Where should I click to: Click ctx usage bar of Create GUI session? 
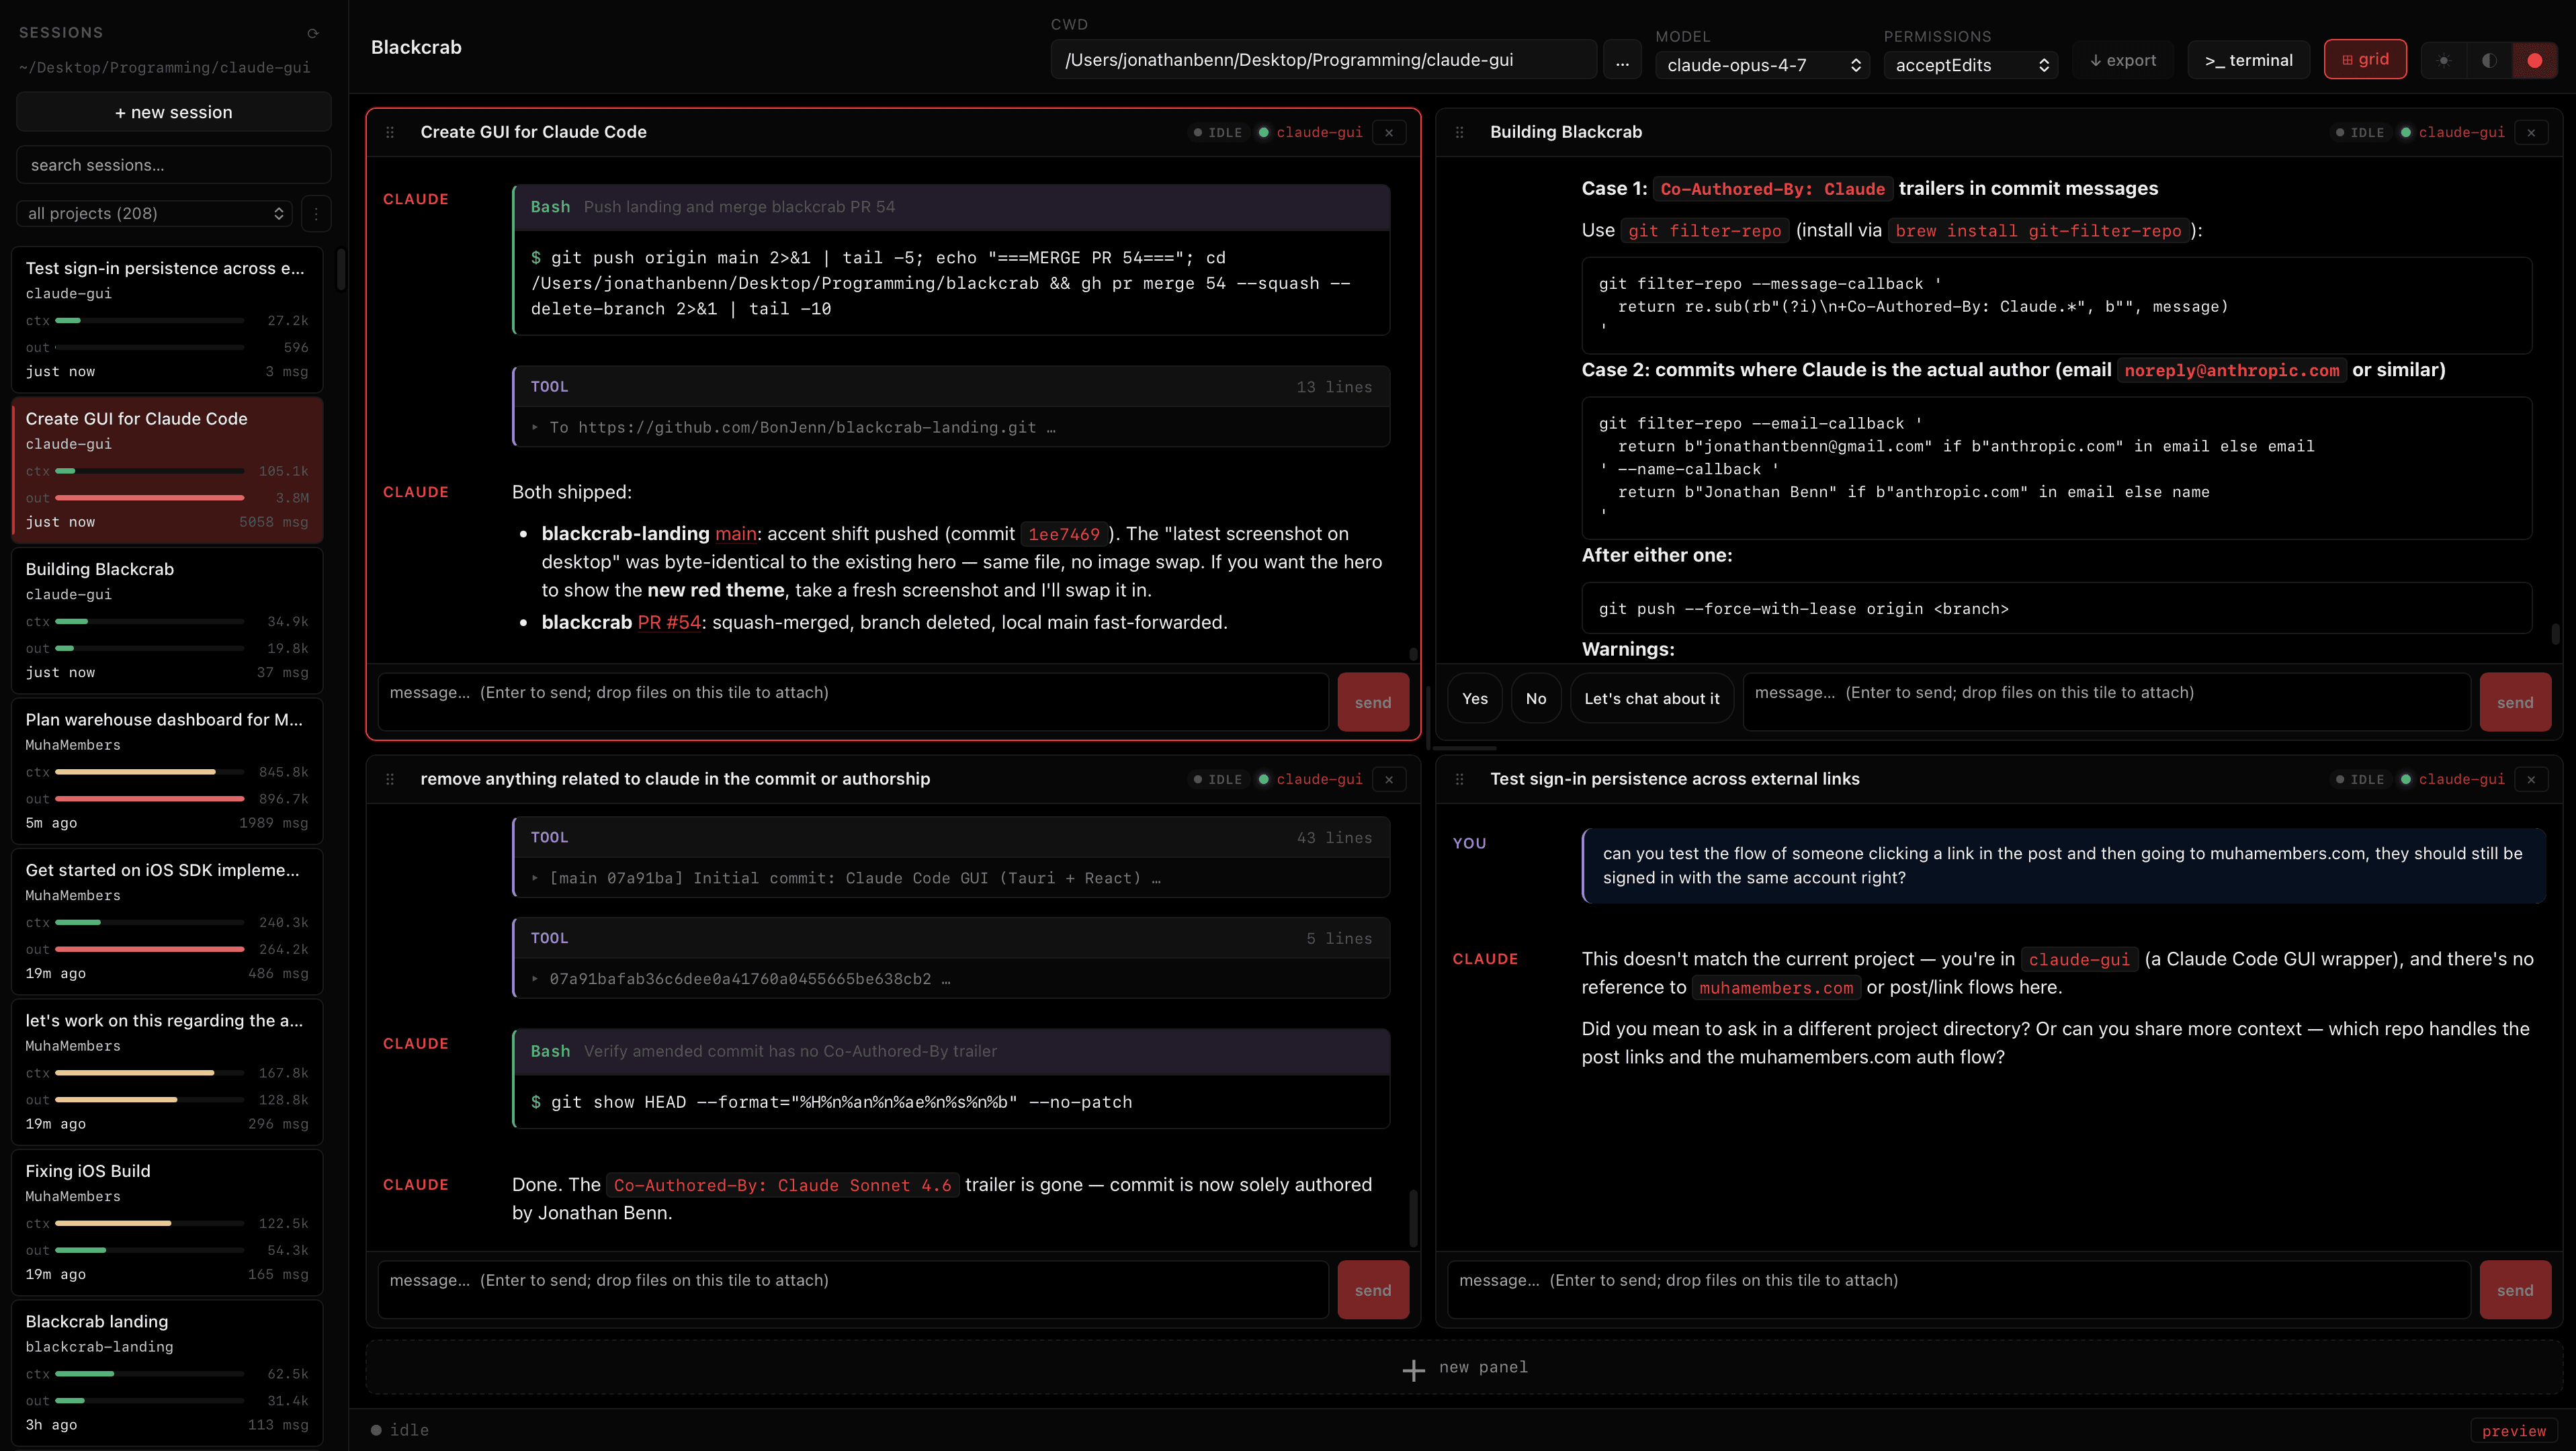point(149,471)
